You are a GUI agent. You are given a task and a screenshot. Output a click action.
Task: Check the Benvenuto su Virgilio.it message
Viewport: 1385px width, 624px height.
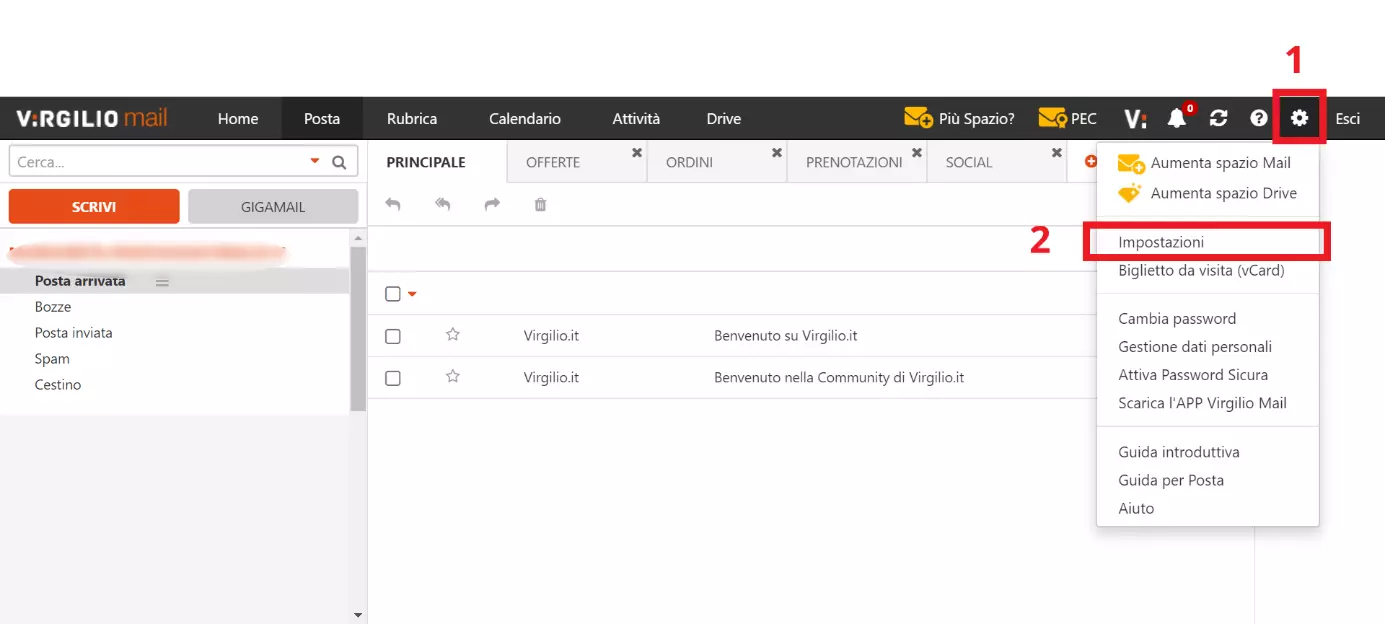point(393,336)
